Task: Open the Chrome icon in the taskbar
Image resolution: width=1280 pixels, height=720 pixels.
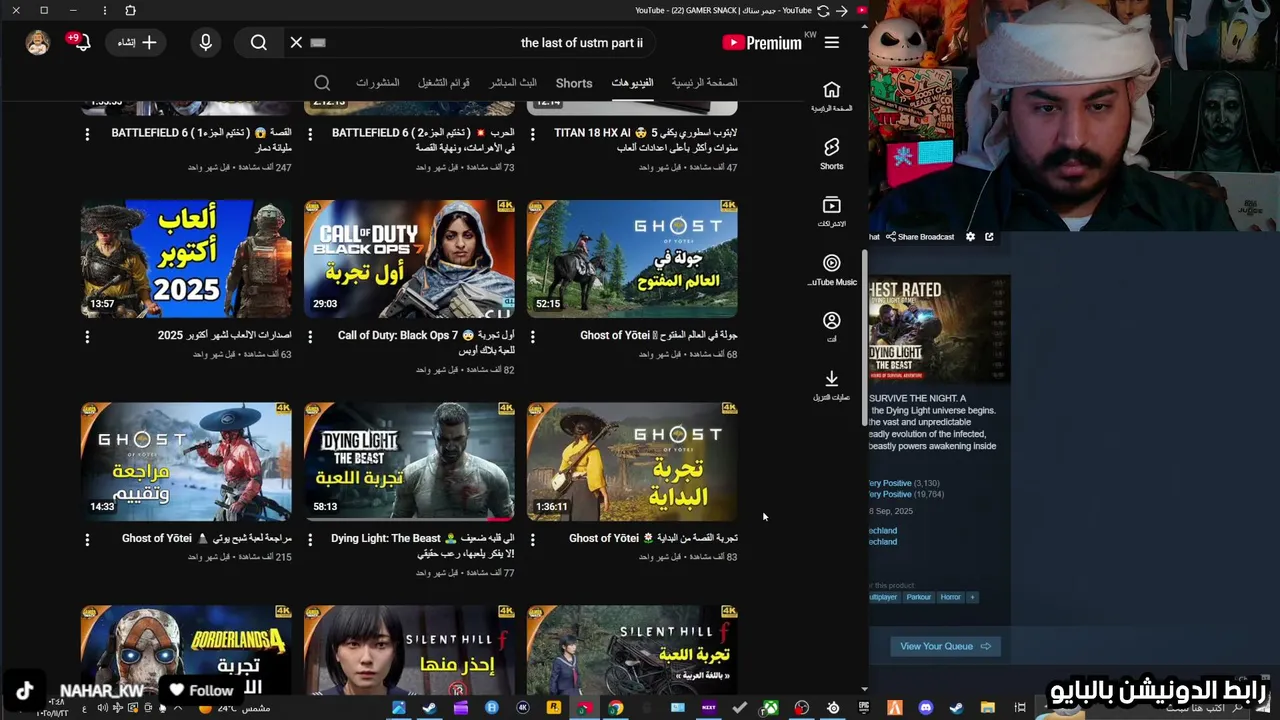Action: pyautogui.click(x=615, y=708)
